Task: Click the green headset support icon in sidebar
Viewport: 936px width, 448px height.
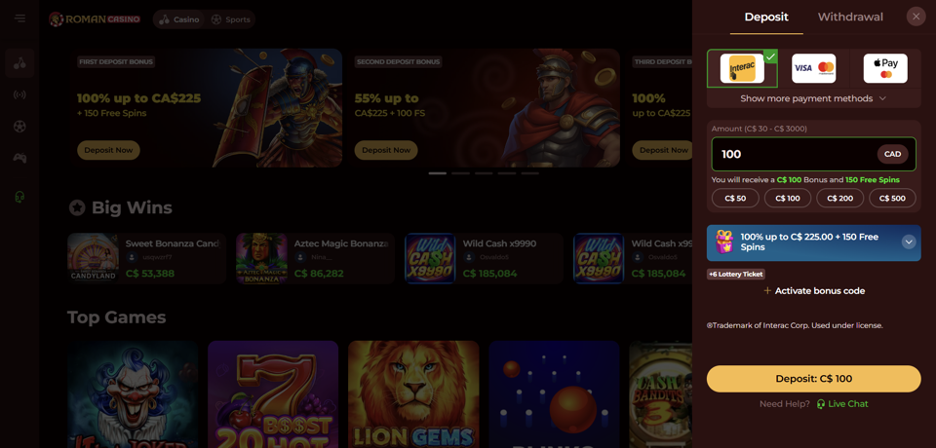Action: (x=20, y=197)
